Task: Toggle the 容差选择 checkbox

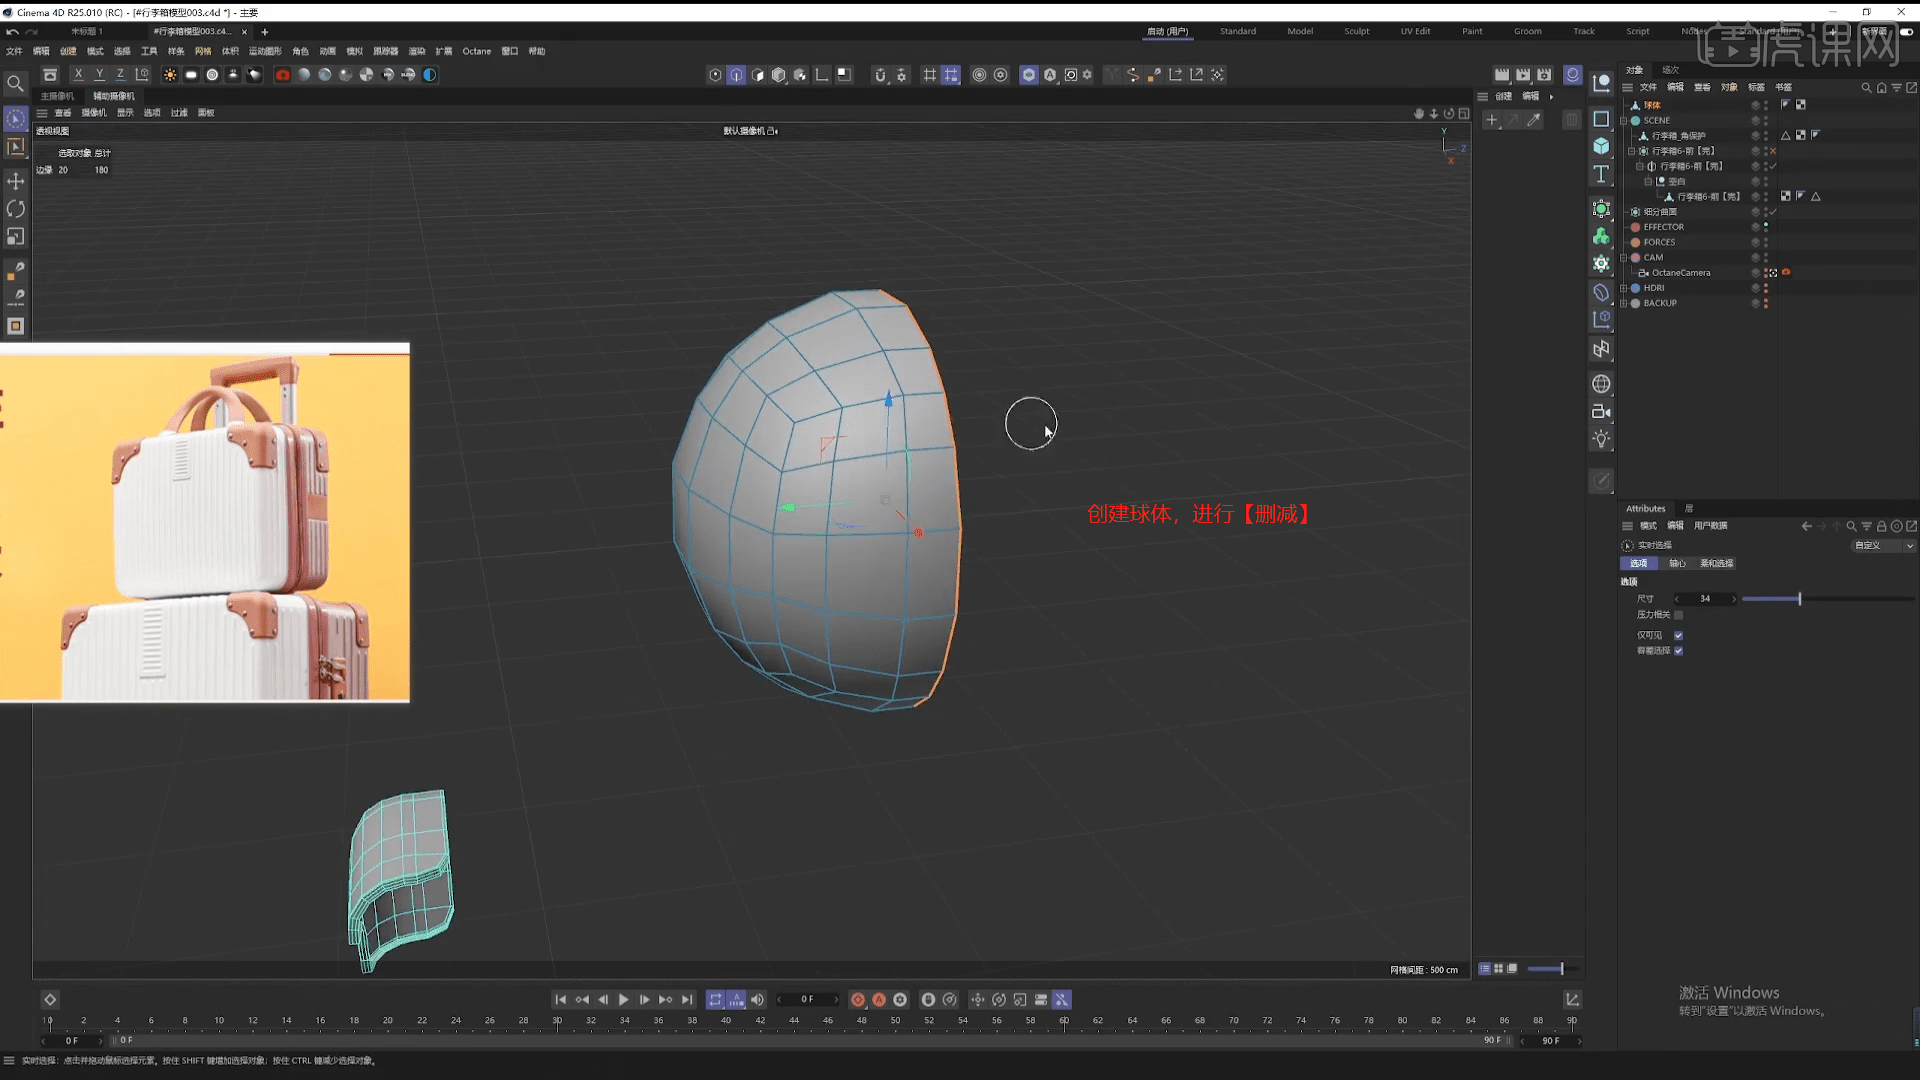Action: pos(1678,651)
